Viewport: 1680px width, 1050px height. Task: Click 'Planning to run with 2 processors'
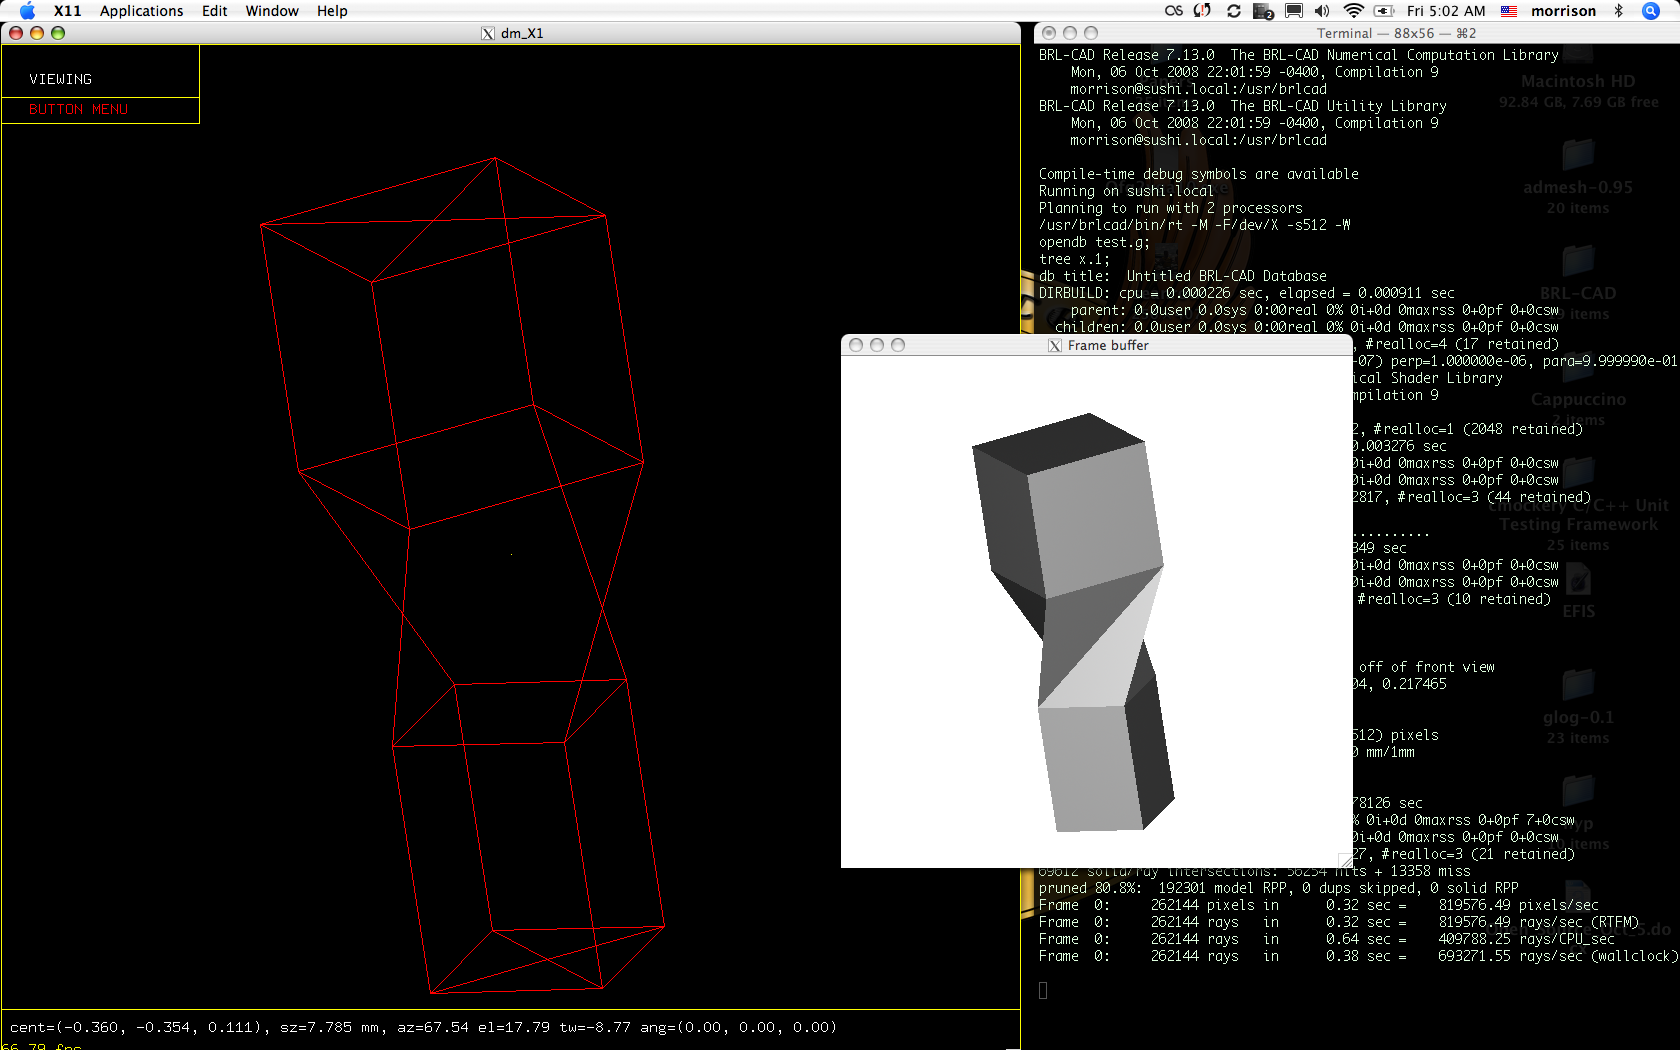(x=1170, y=208)
